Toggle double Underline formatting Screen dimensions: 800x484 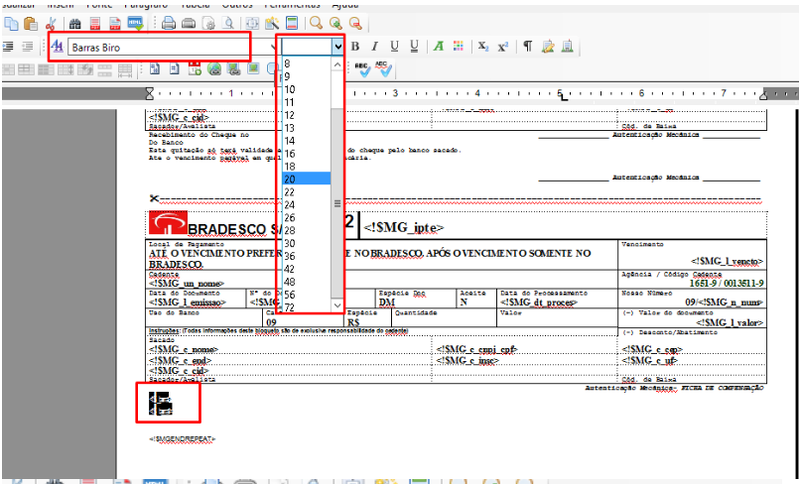(414, 46)
